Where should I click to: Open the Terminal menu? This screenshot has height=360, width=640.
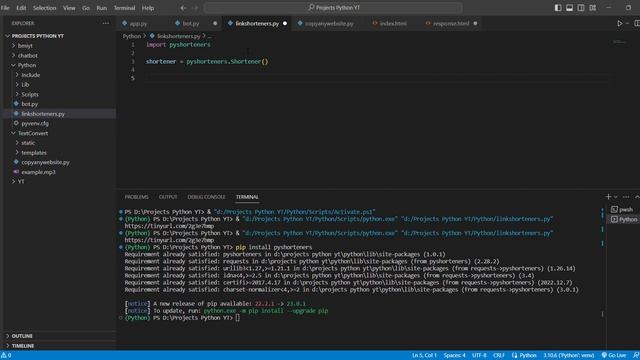point(124,8)
